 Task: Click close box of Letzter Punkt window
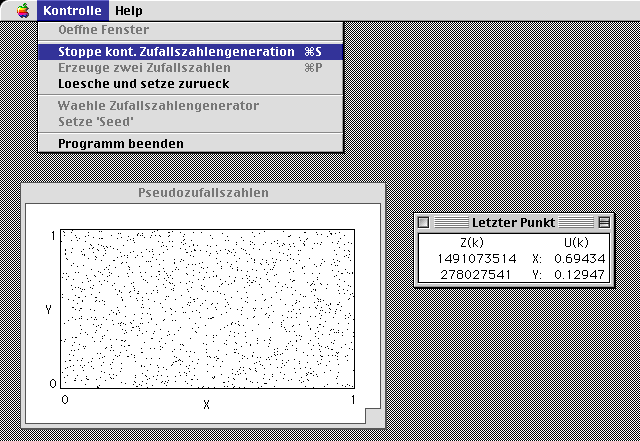424,223
